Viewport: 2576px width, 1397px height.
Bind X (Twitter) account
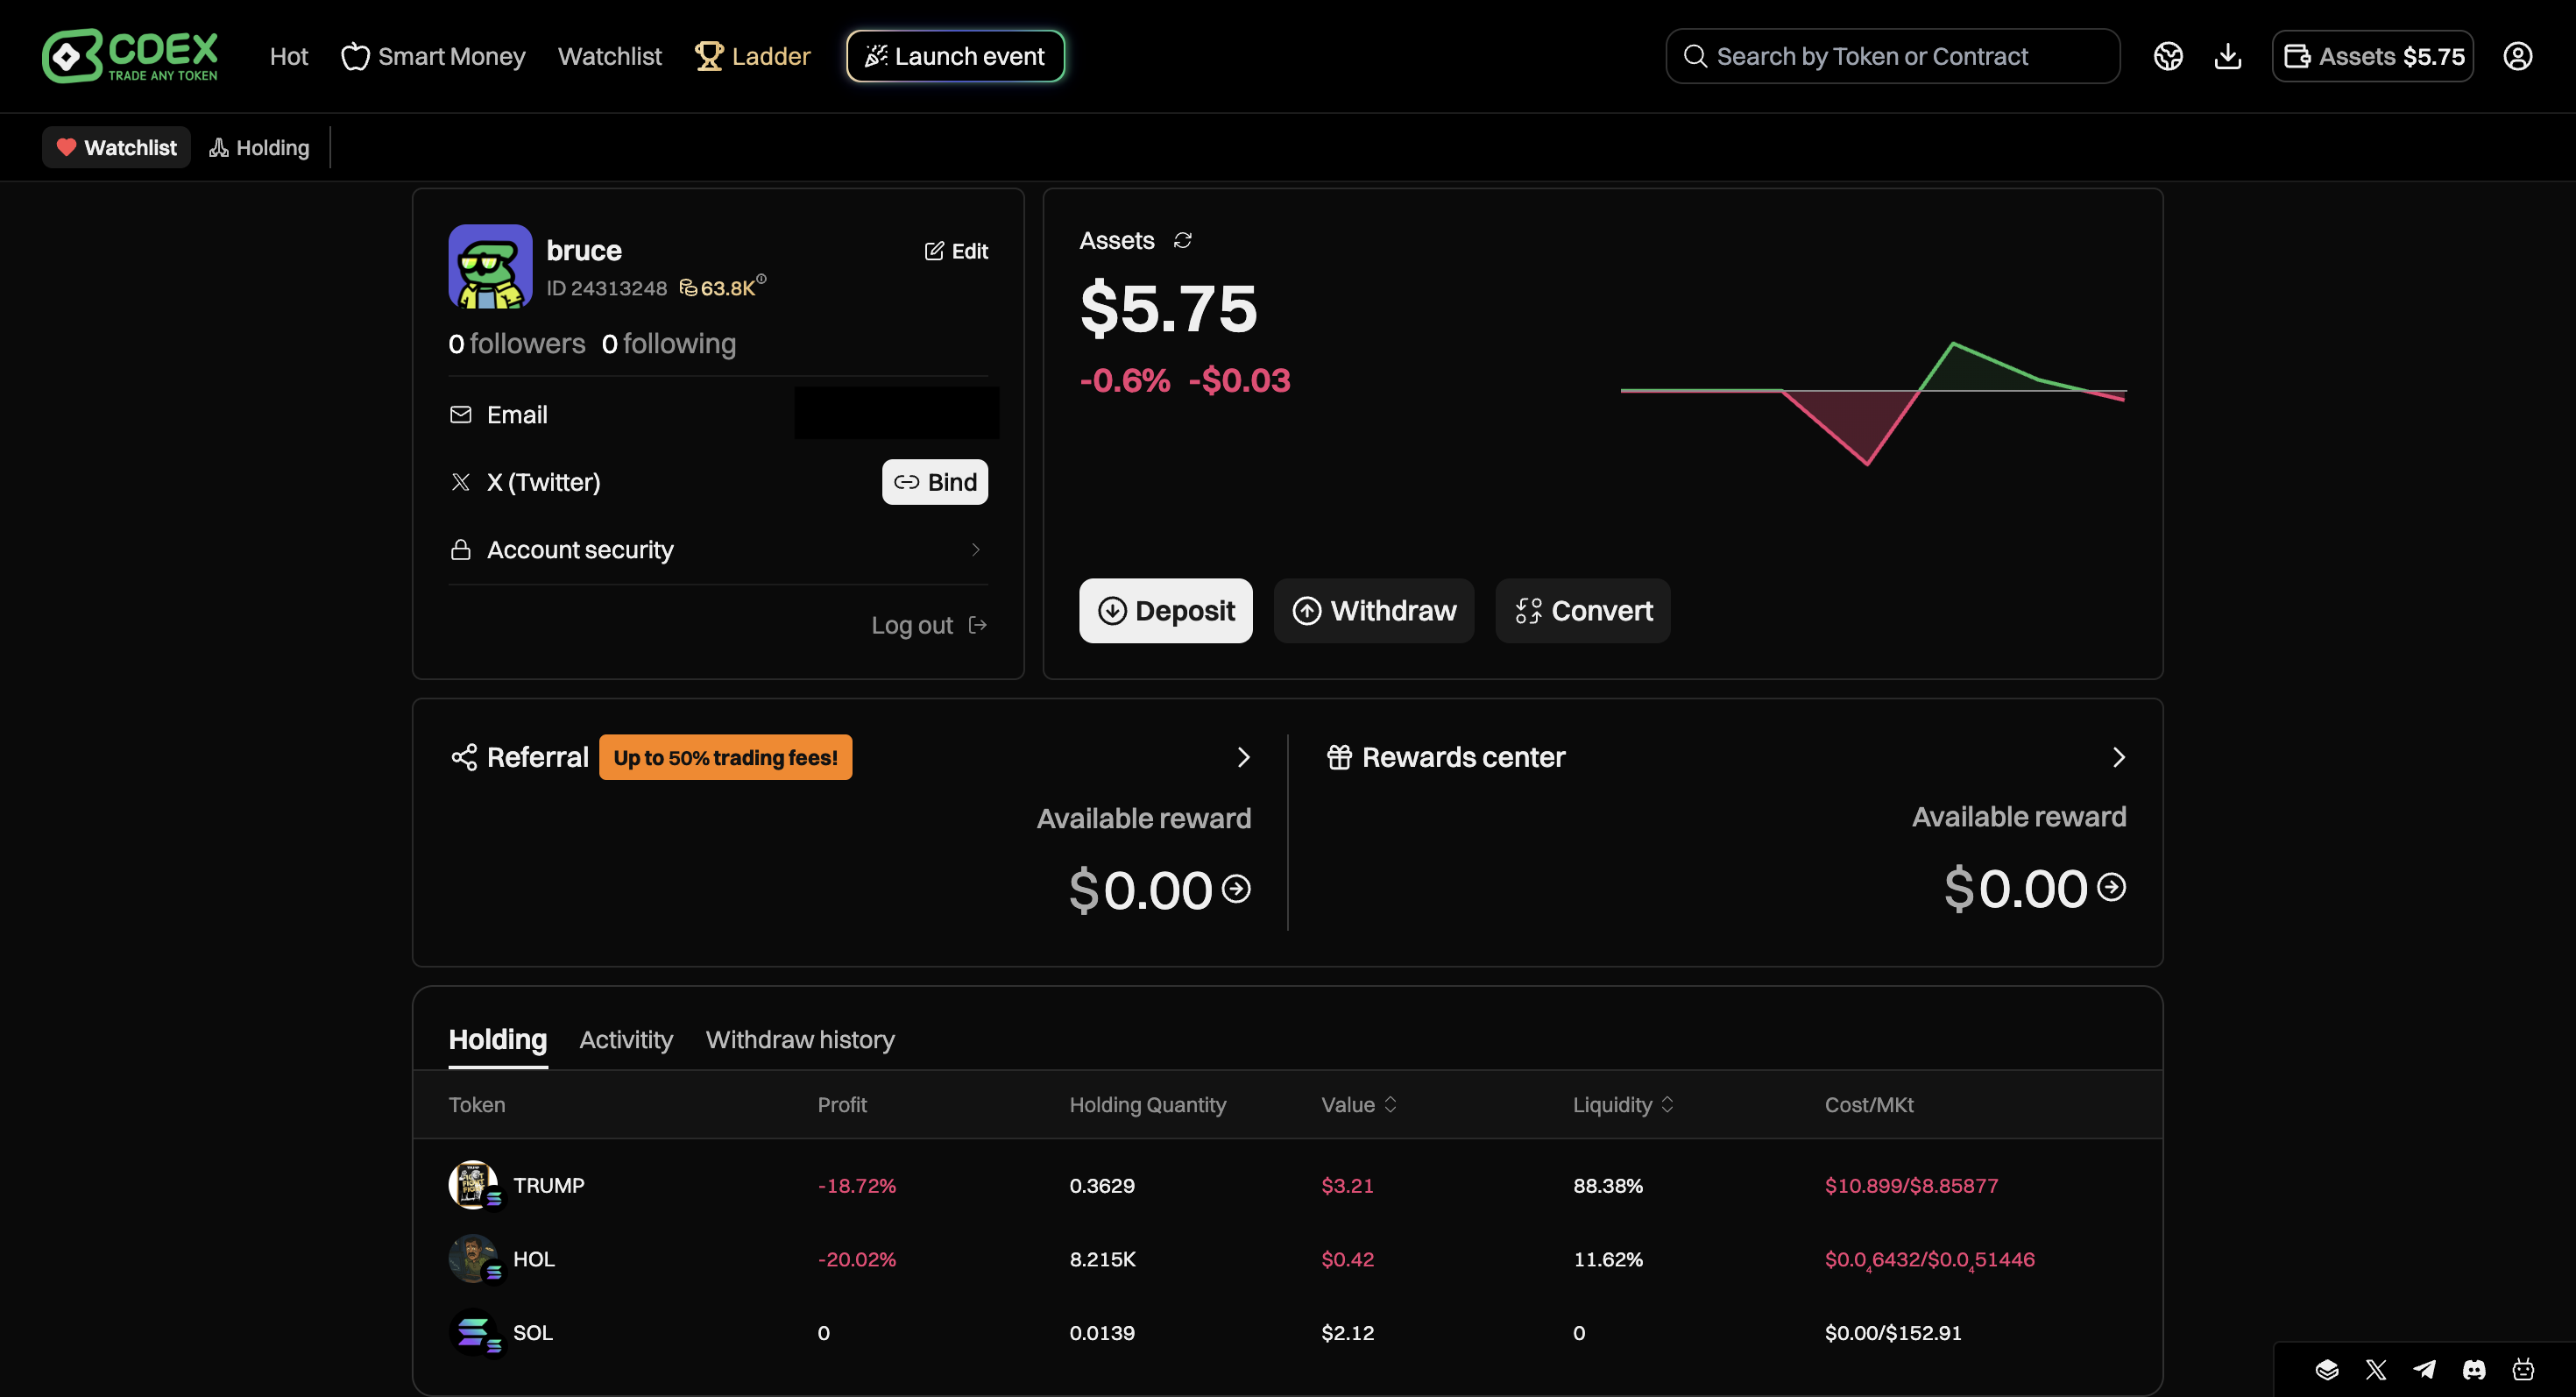934,482
